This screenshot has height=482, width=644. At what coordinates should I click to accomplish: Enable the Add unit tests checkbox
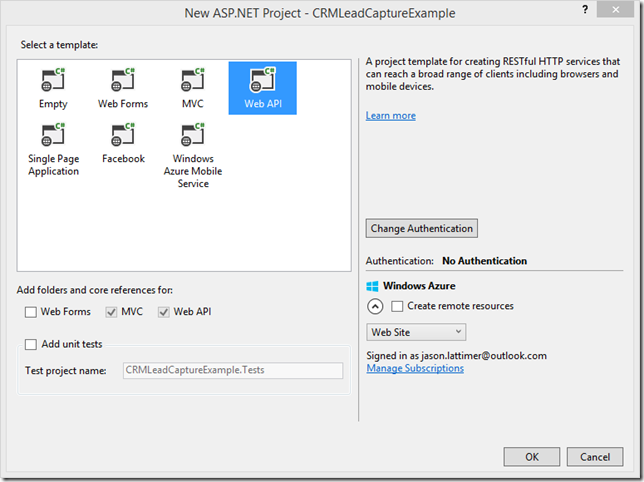tap(31, 344)
